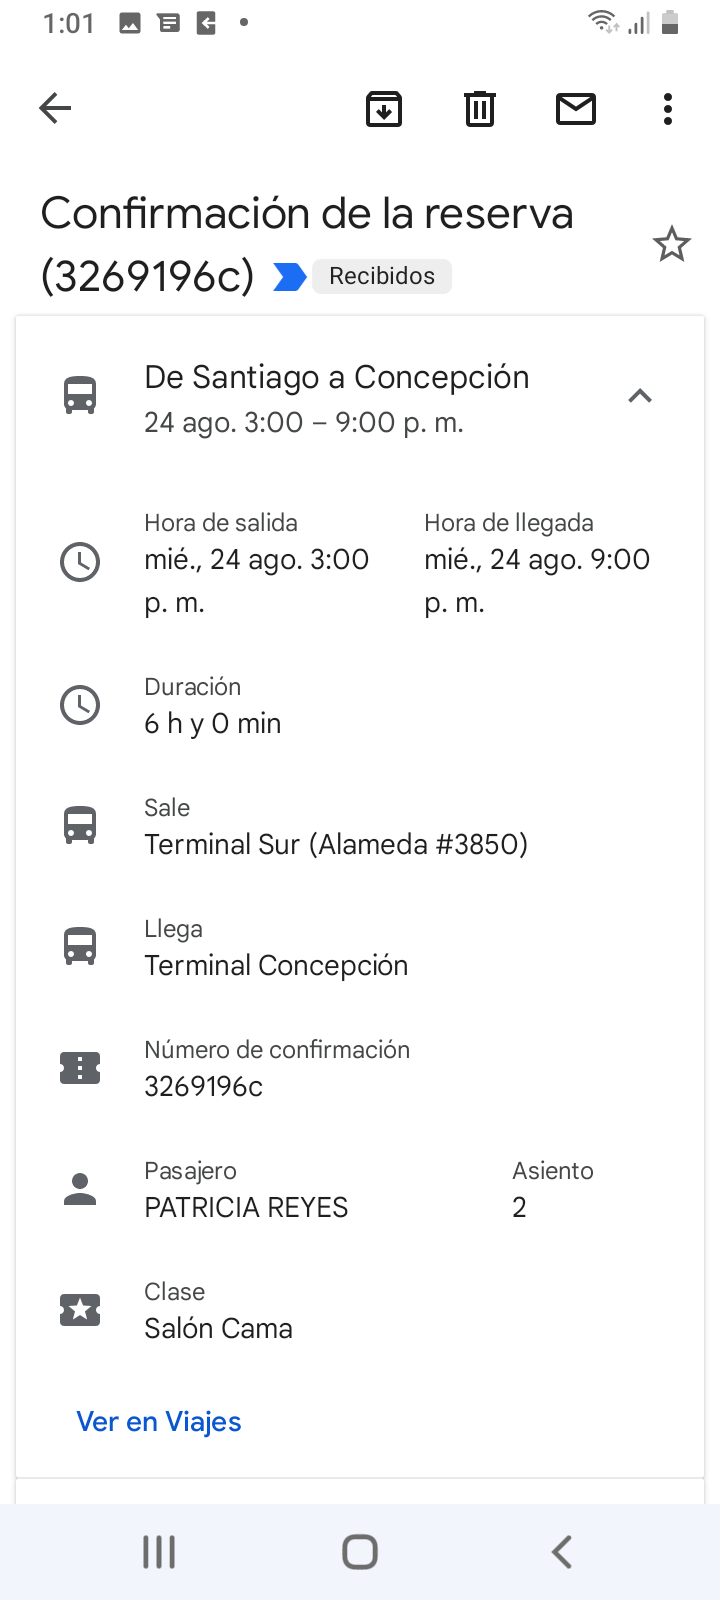Tap the blue importance marker
Screen dimensions: 720x1600
click(x=289, y=277)
